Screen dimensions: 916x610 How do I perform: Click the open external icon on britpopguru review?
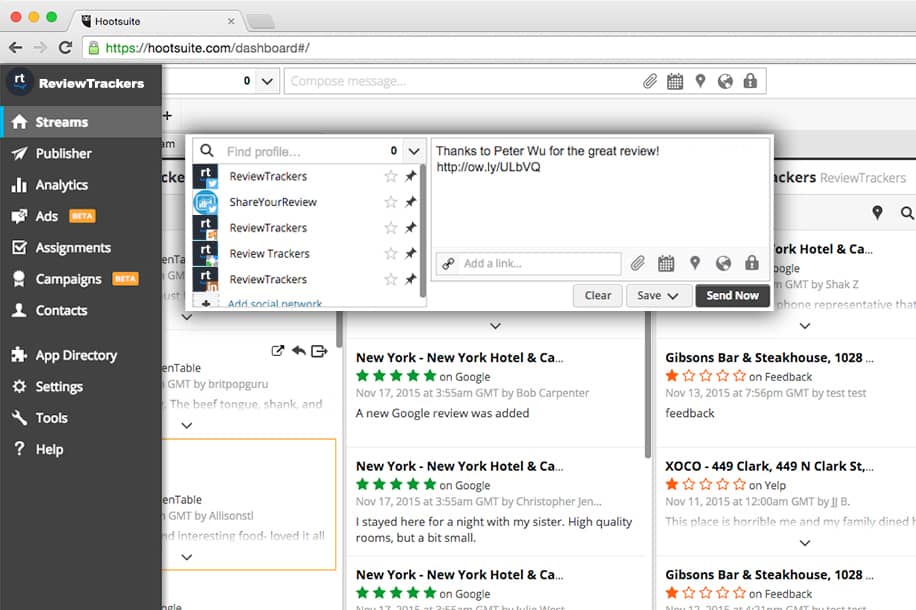pyautogui.click(x=278, y=351)
